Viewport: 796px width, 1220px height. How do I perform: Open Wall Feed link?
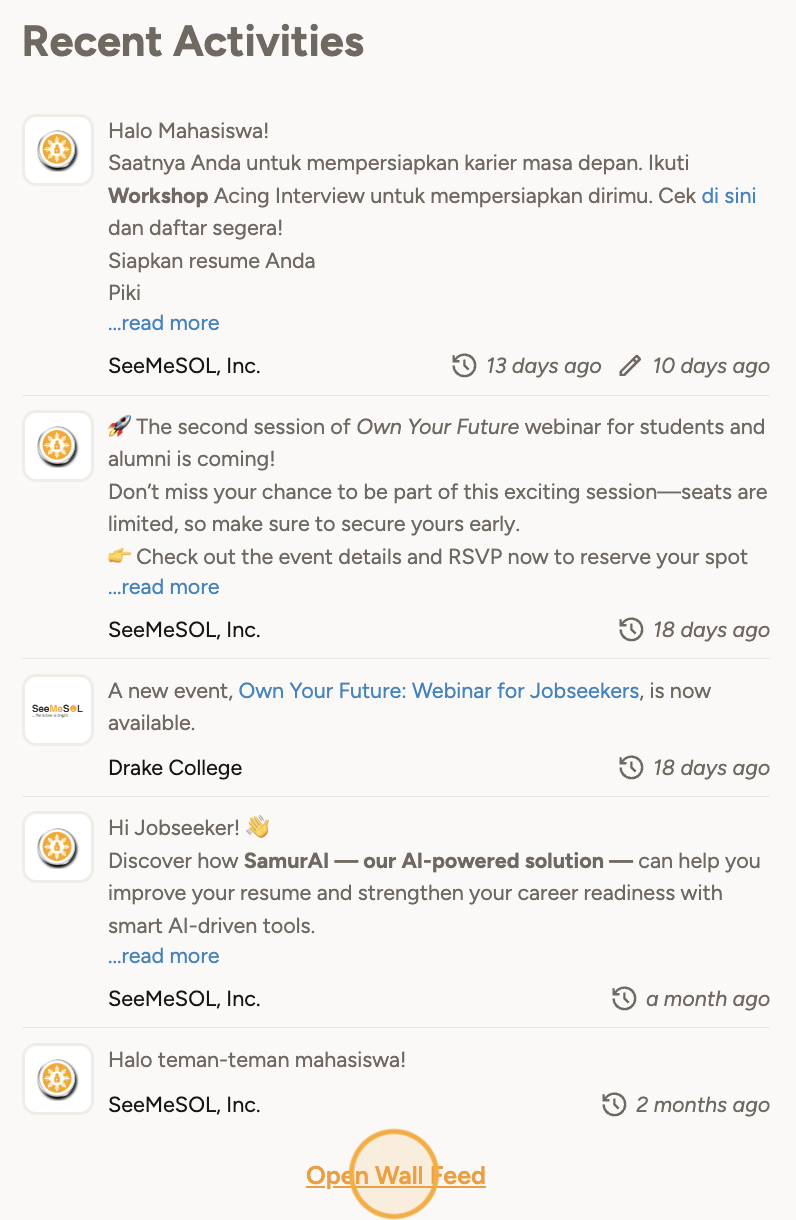[x=396, y=1175]
